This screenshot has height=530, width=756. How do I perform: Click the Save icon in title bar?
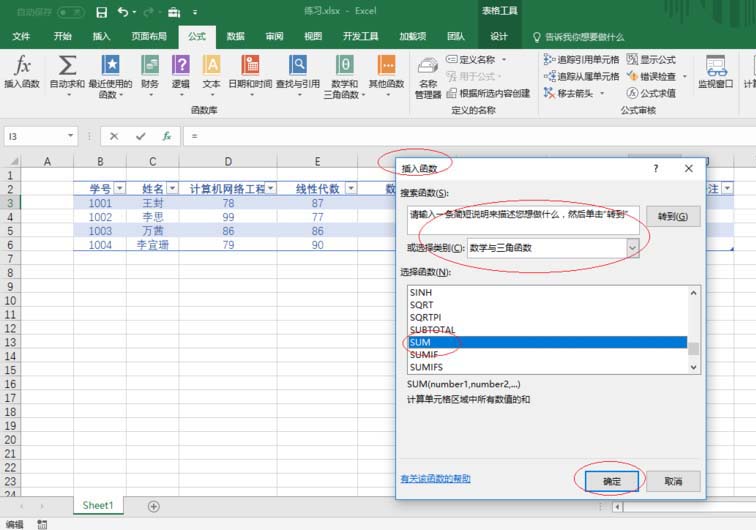(101, 12)
